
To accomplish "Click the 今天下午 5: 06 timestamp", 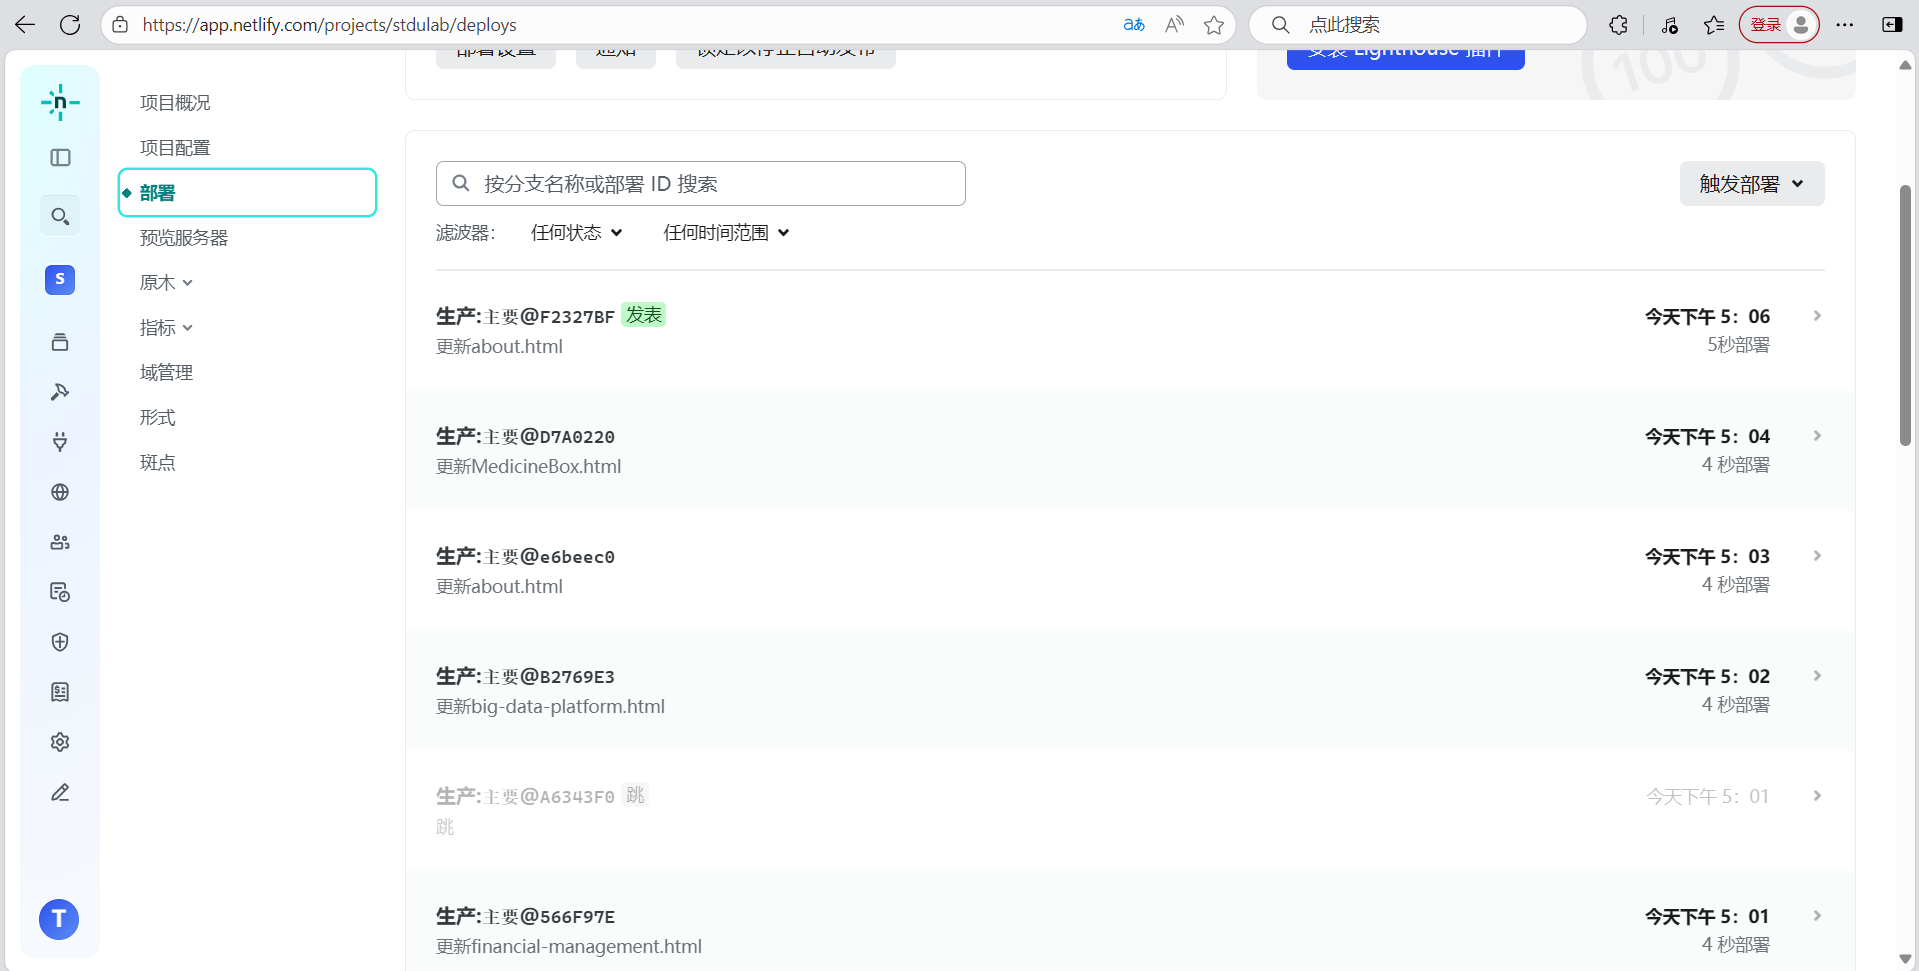I will click(1707, 317).
